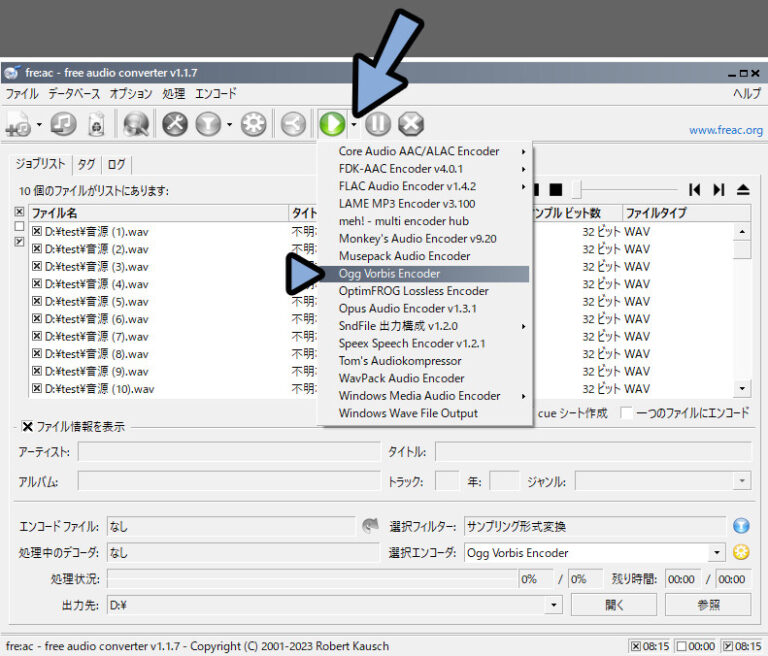Pause encoding with the pause icon
Image resolution: width=768 pixels, height=656 pixels.
pyautogui.click(x=378, y=124)
